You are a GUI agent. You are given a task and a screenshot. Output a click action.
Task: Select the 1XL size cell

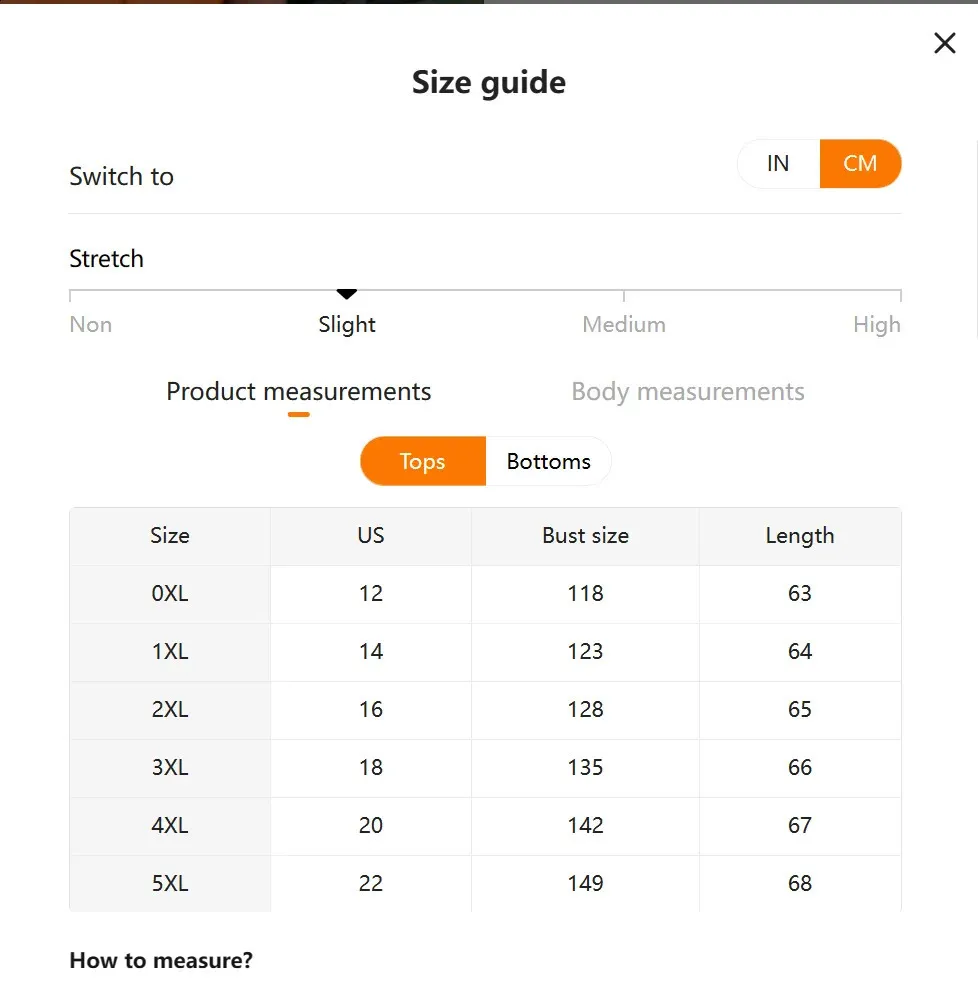[170, 651]
